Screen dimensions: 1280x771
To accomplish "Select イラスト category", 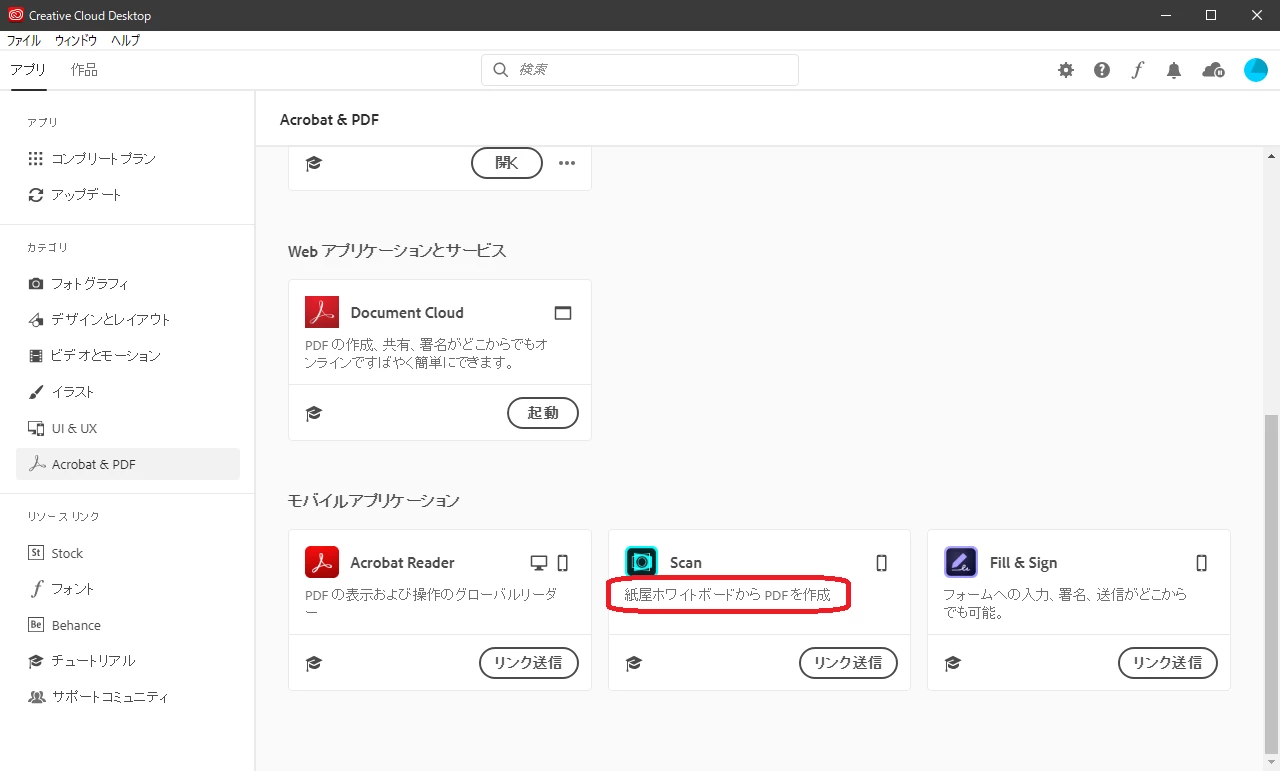I will [128, 392].
